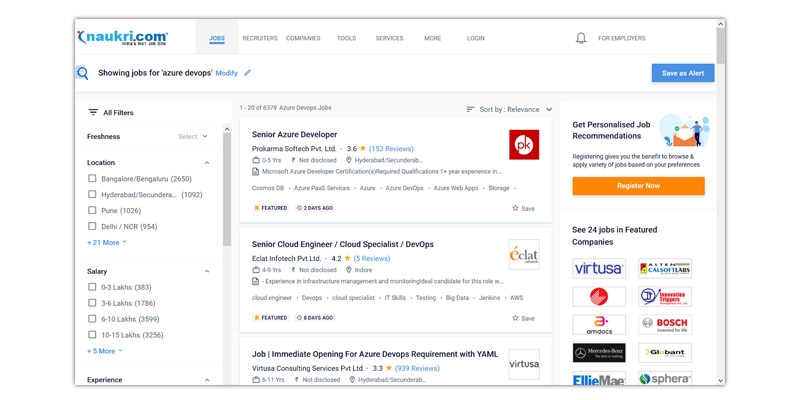The image size is (800, 400).
Task: Enable the 6-10 Lakhs salary filter
Action: pos(92,319)
